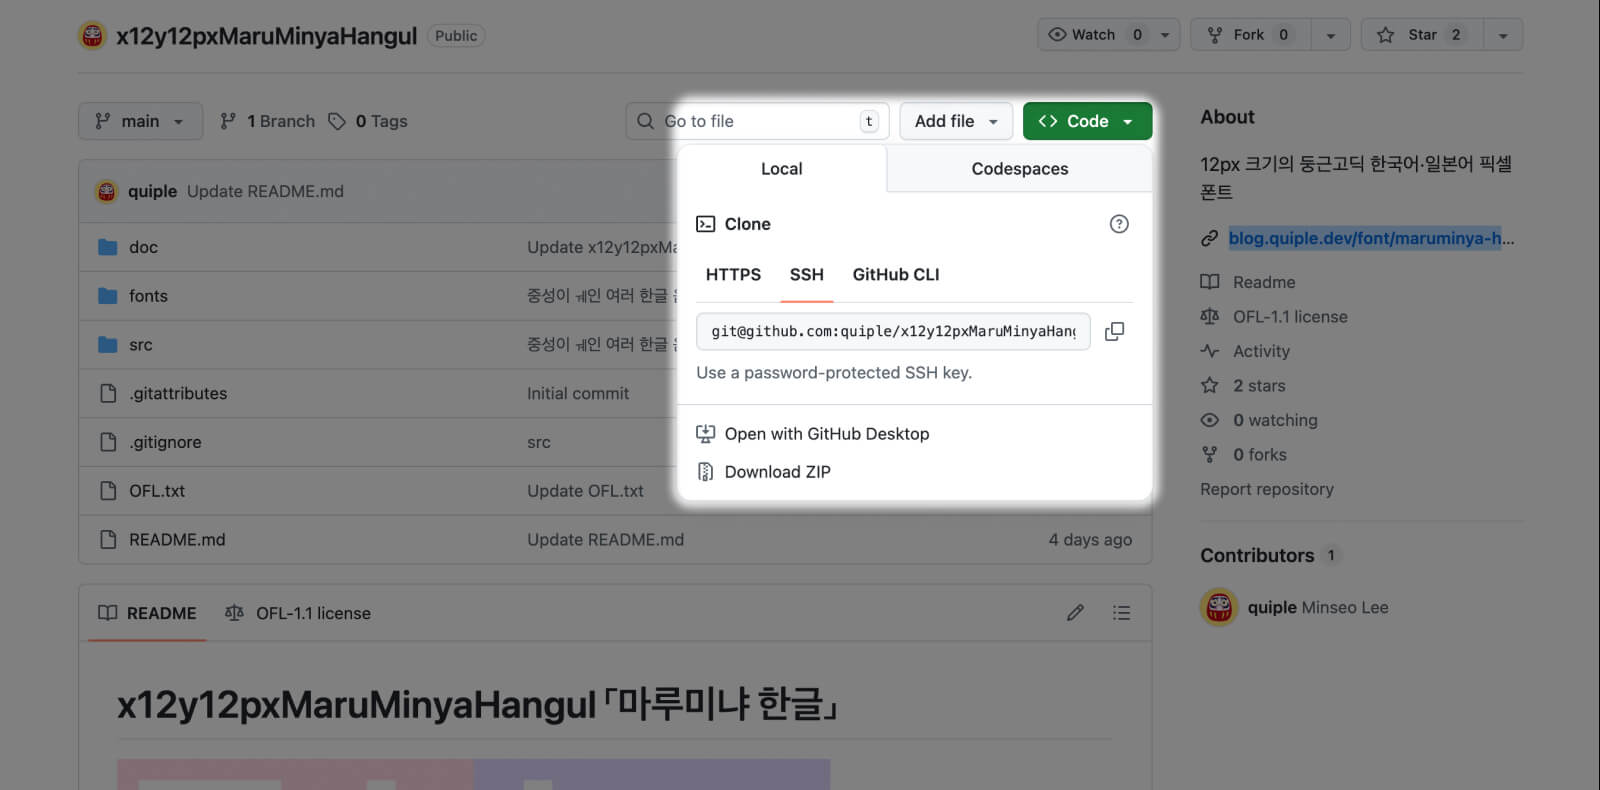Select the SSH clone tab

coord(806,275)
